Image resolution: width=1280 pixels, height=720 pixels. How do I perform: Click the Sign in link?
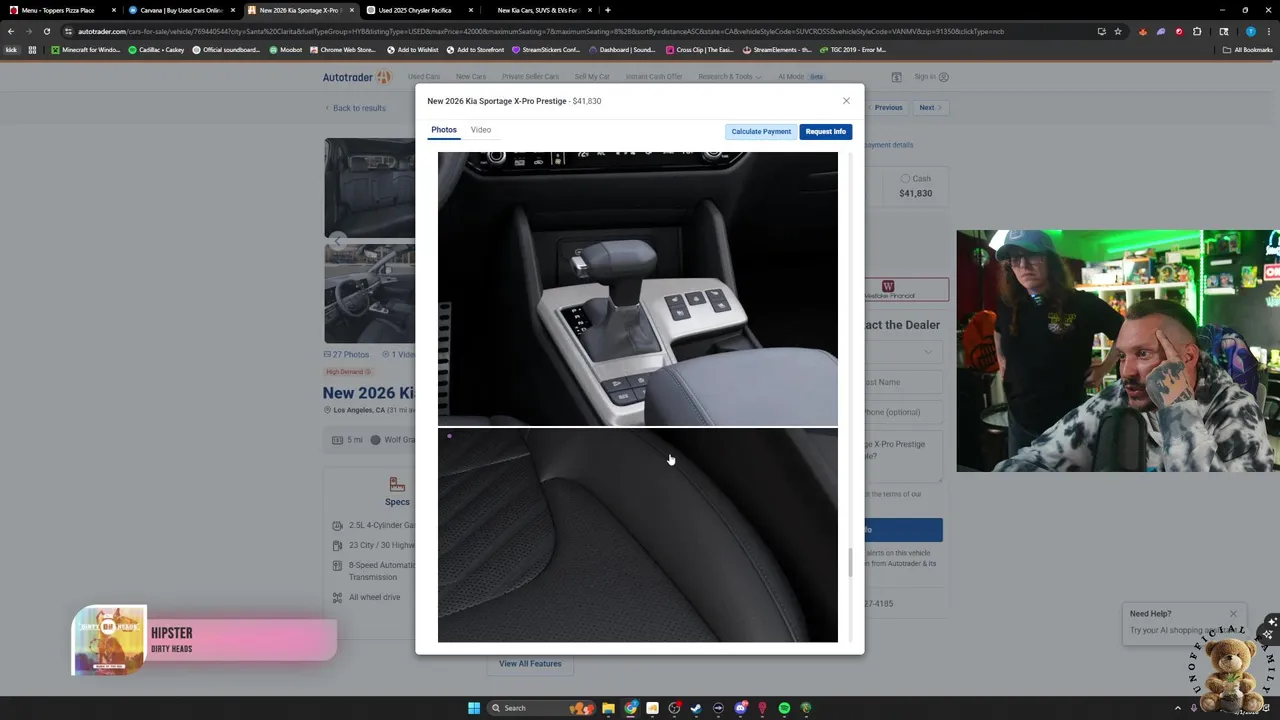tap(931, 77)
